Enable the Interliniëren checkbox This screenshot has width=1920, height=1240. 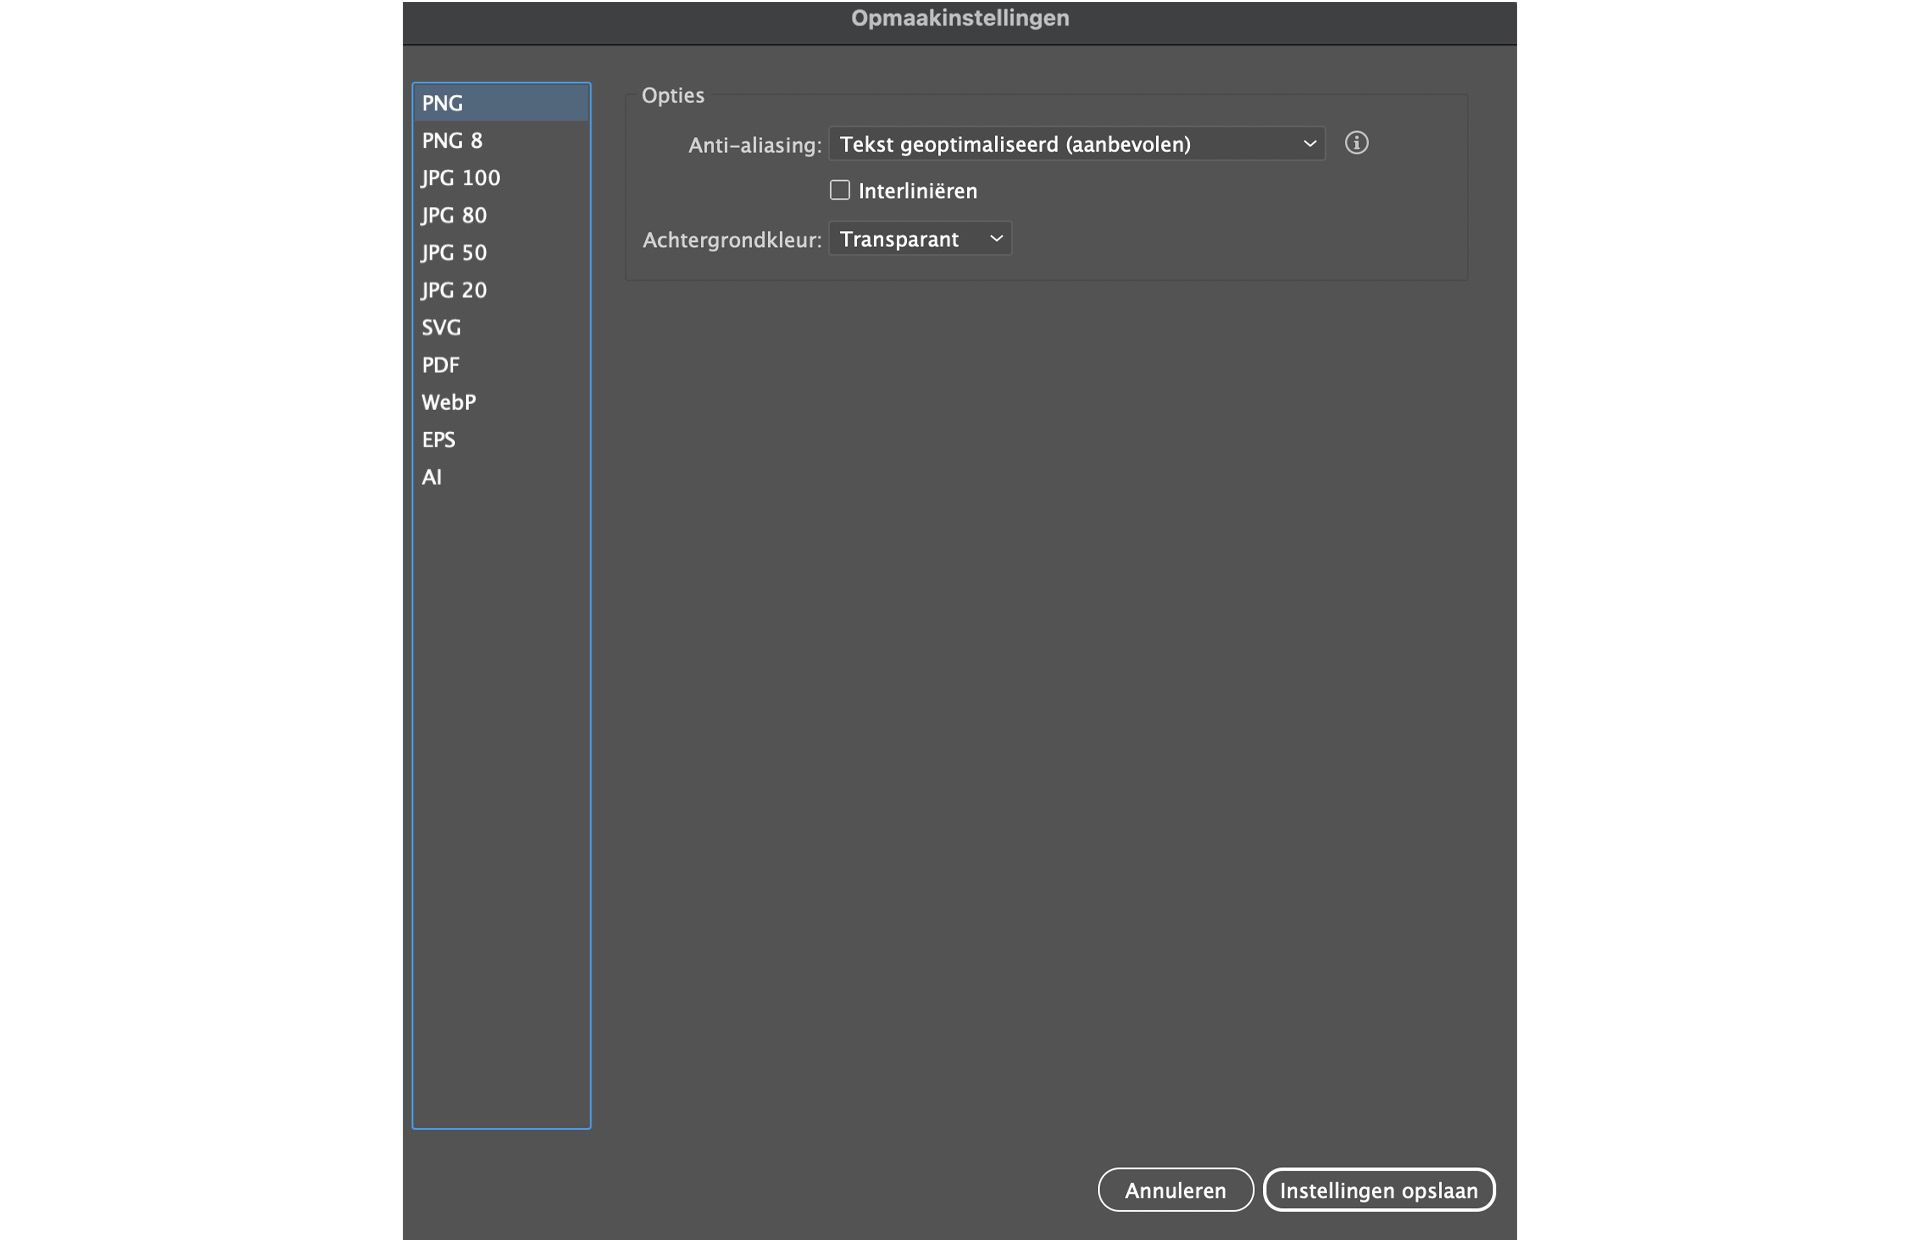click(840, 190)
